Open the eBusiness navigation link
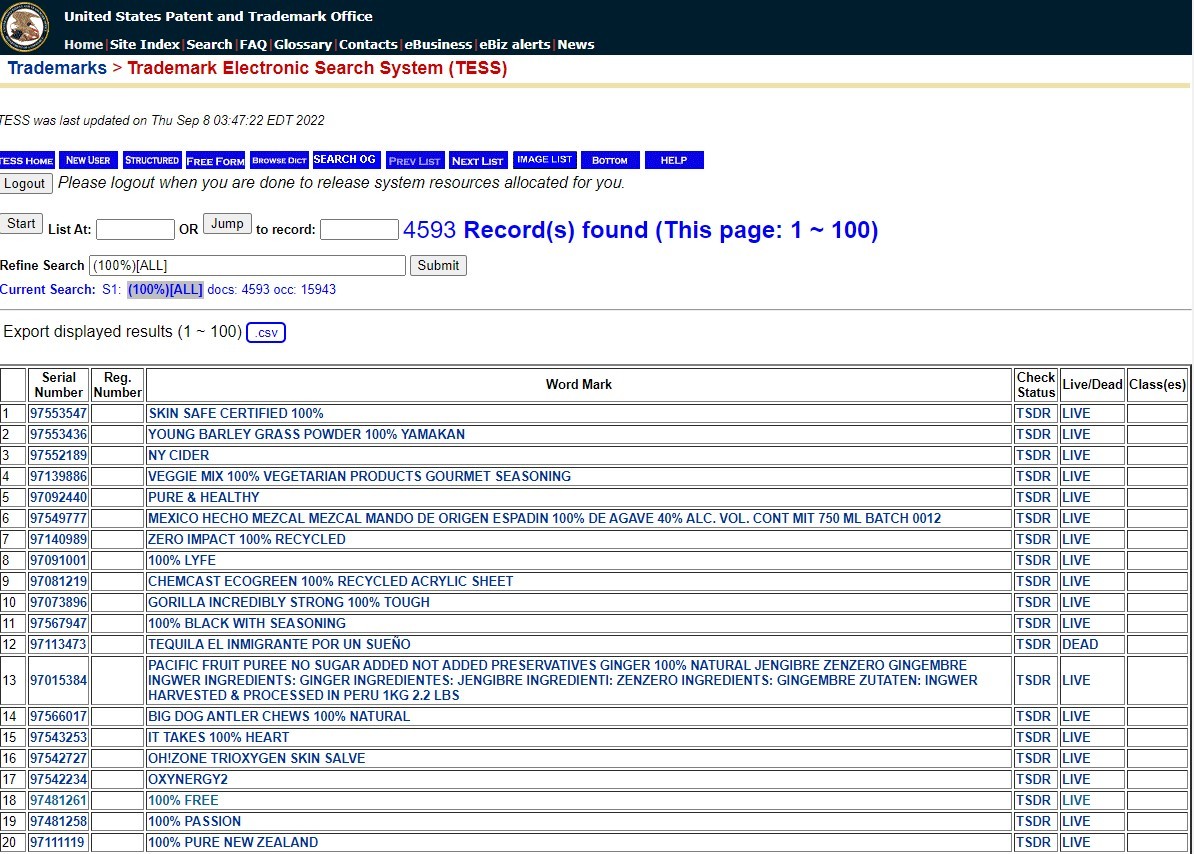 coord(438,44)
